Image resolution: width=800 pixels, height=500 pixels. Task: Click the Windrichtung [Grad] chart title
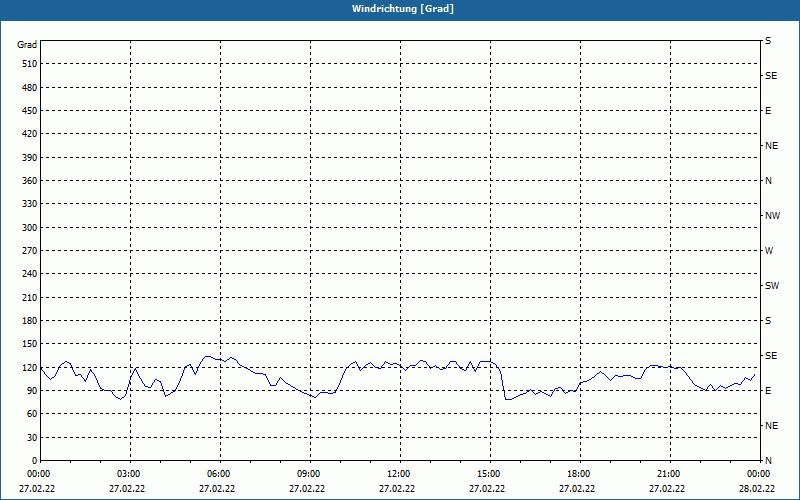pos(403,9)
